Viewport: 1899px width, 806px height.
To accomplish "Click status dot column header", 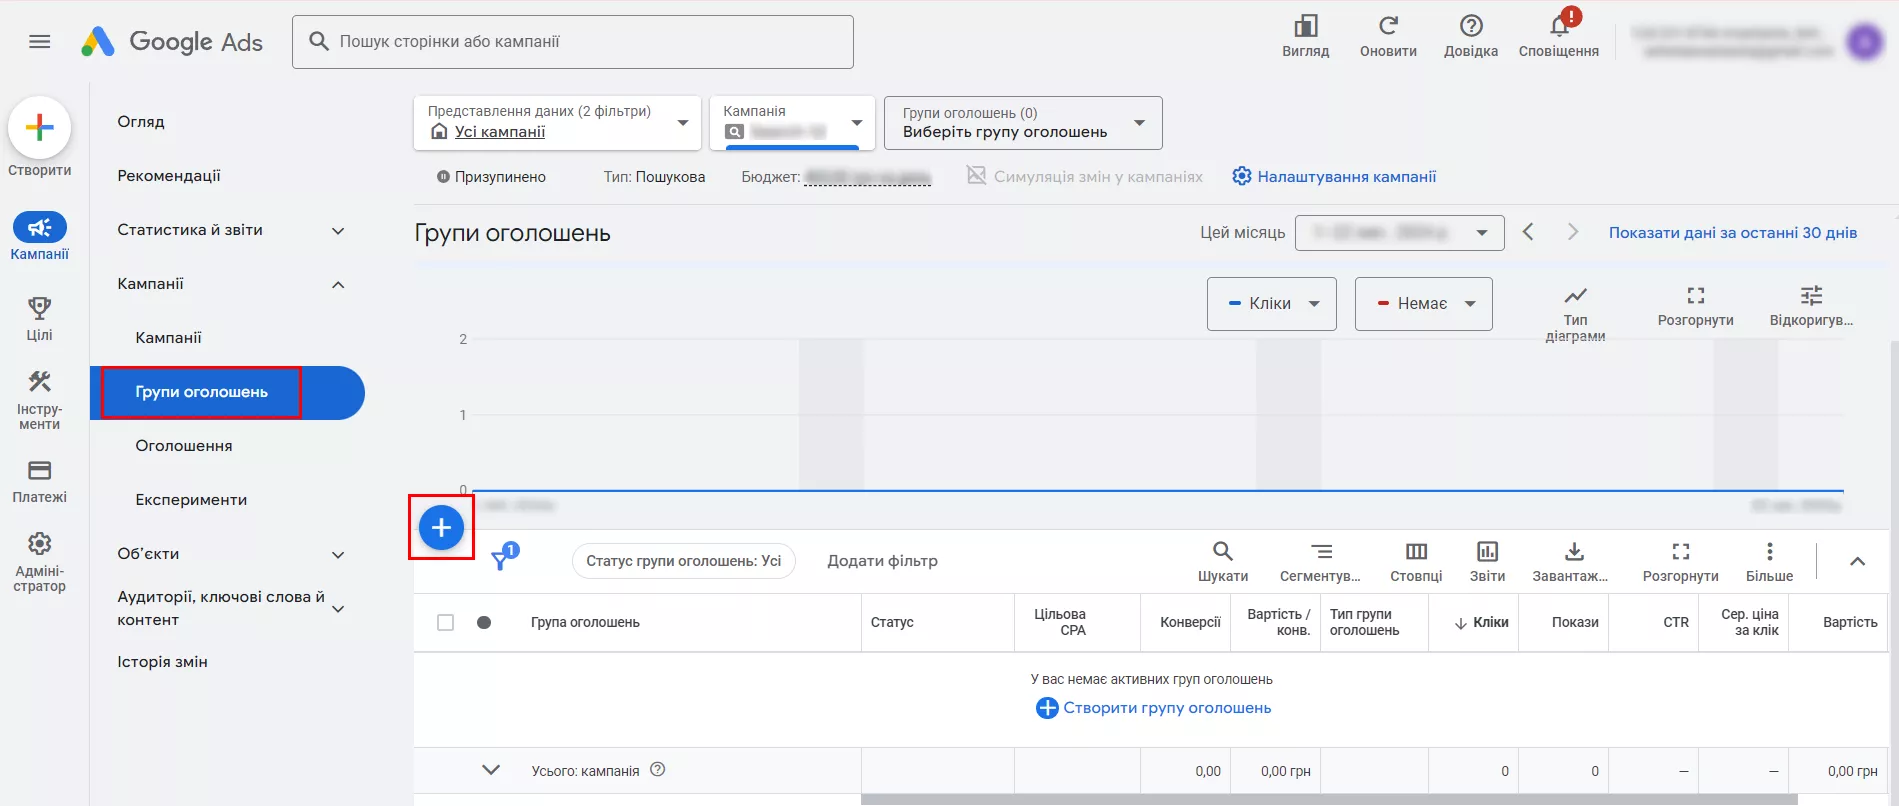I will (484, 622).
